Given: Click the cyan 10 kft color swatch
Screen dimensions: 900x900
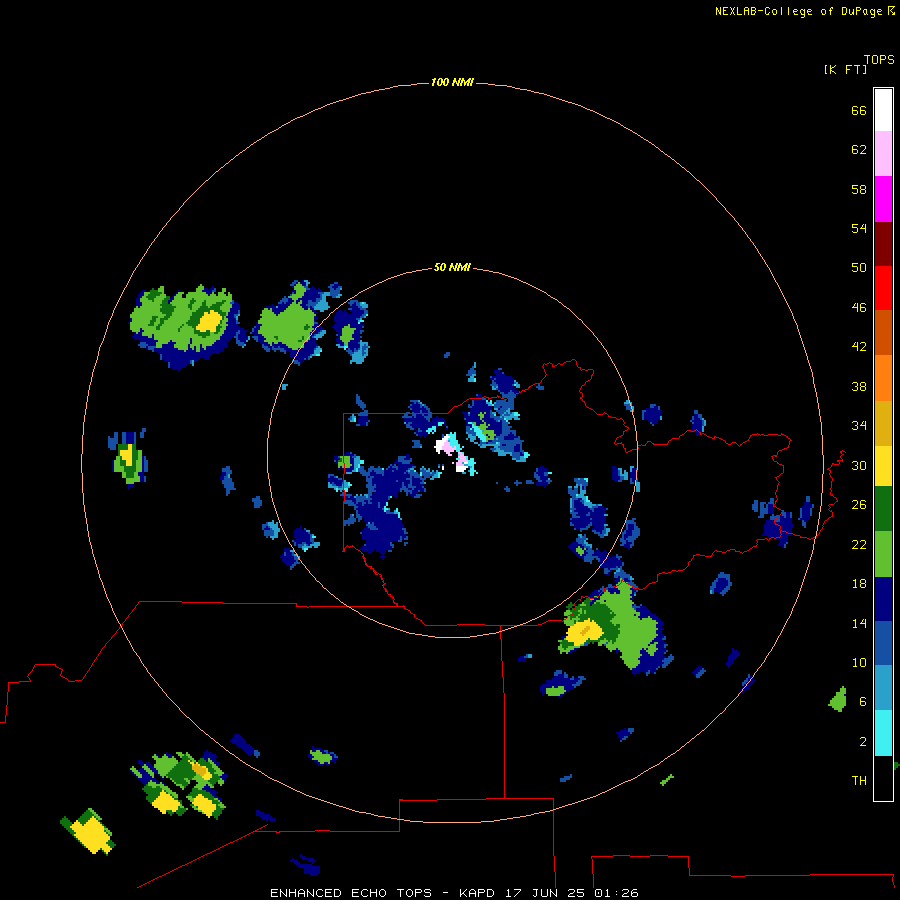Looking at the screenshot, I should 883,733.
